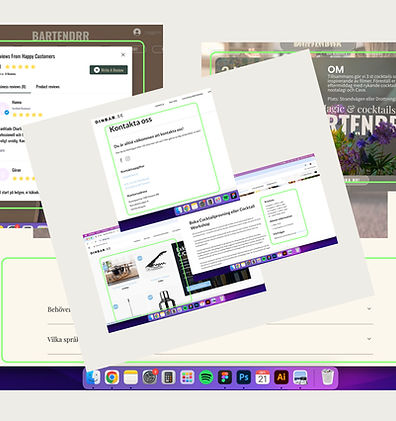
Task: Launch Adobe Illustrator from the dock
Action: 281,378
